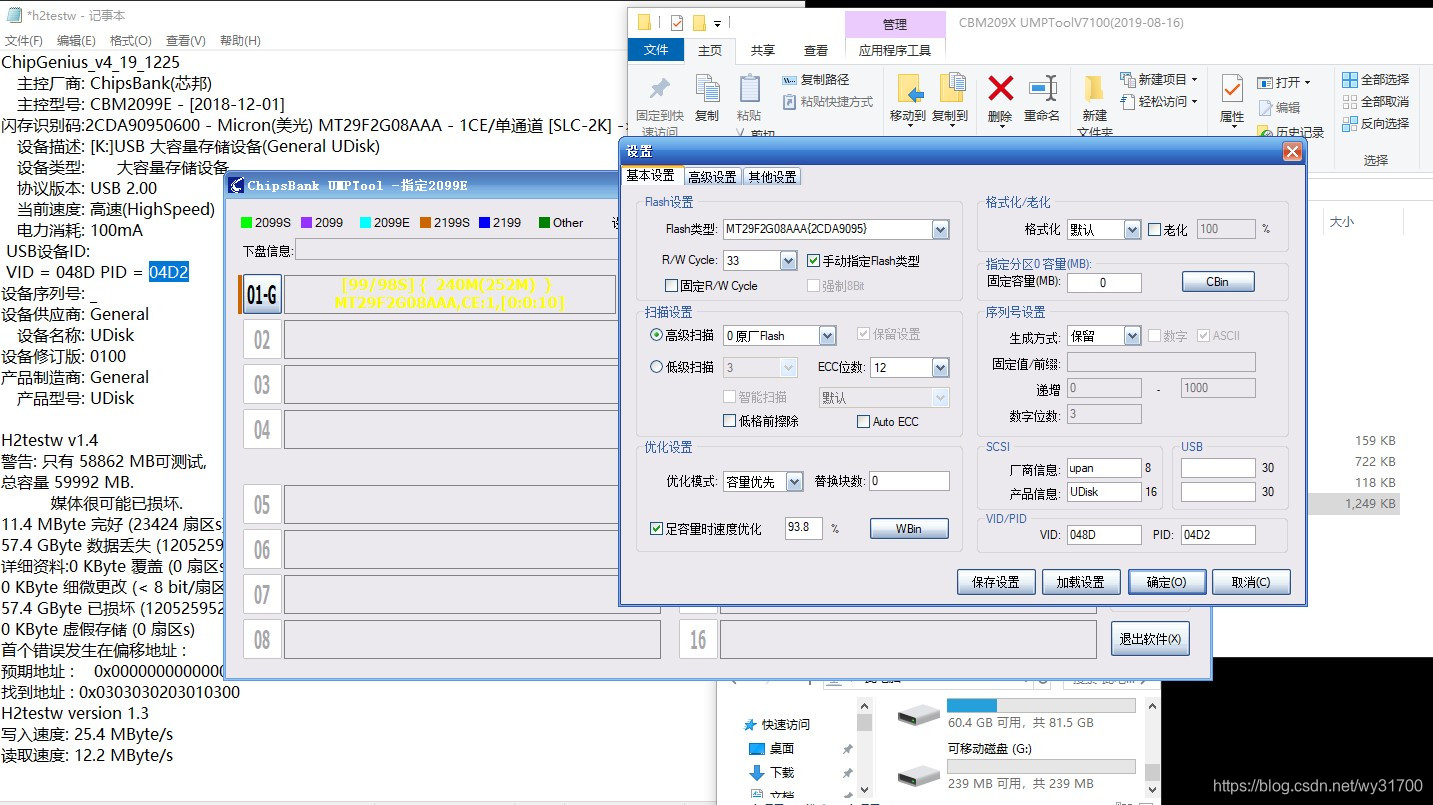The height and width of the screenshot is (805, 1433).
Task: Click the 确定(O) button
Action: tap(1165, 582)
